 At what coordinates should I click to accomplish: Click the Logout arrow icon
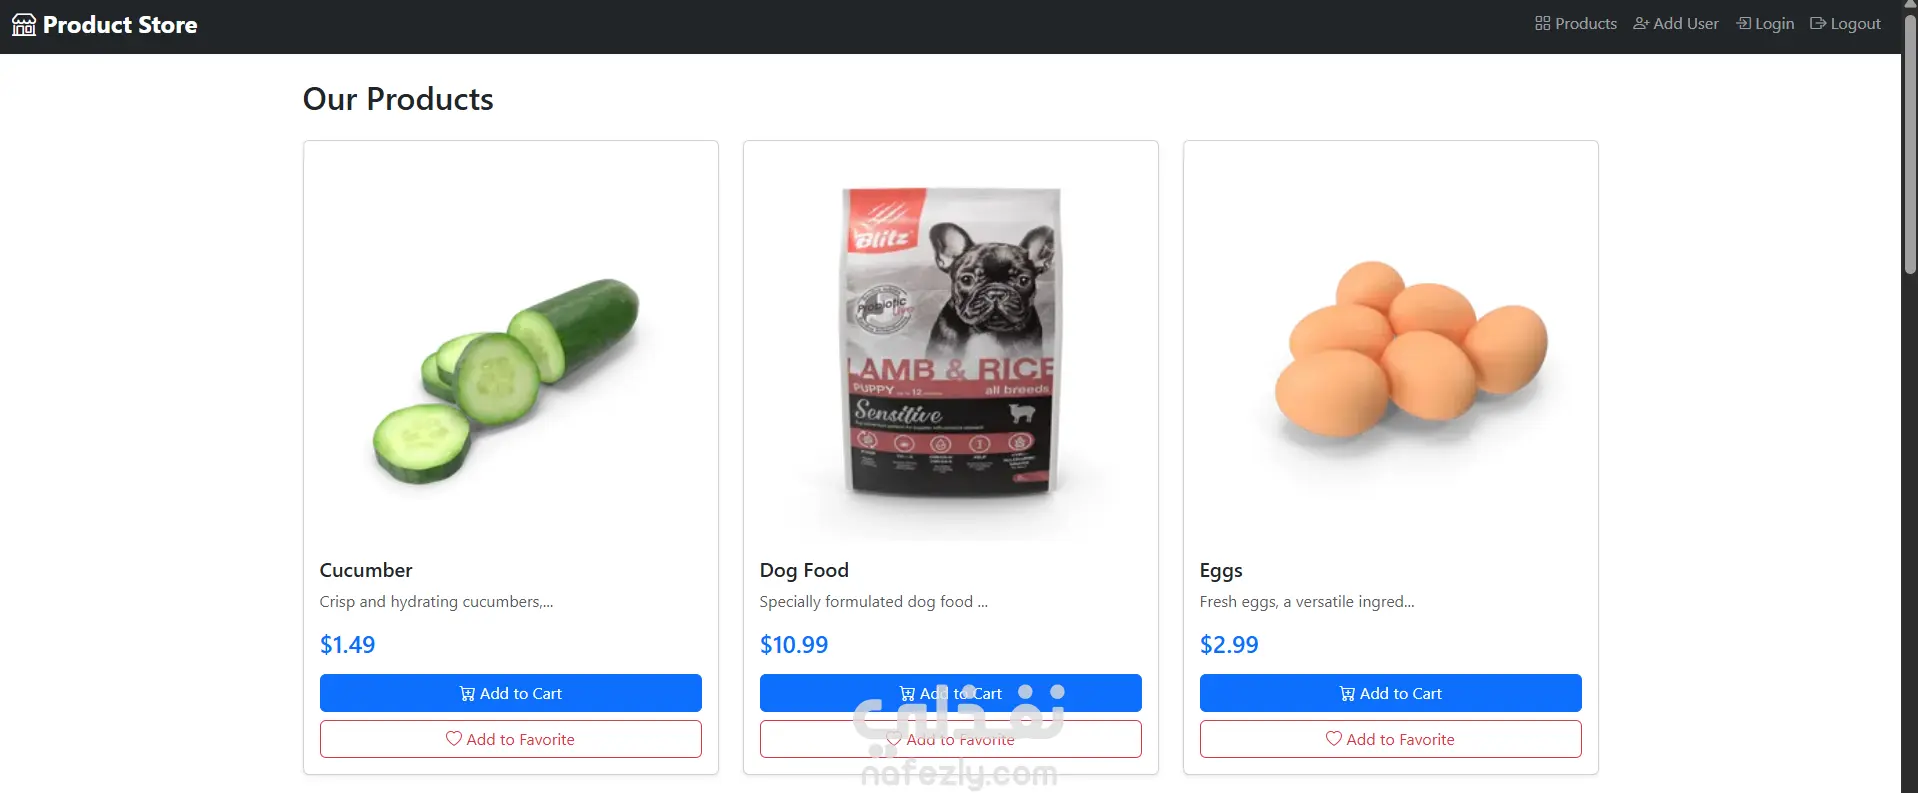[1818, 23]
